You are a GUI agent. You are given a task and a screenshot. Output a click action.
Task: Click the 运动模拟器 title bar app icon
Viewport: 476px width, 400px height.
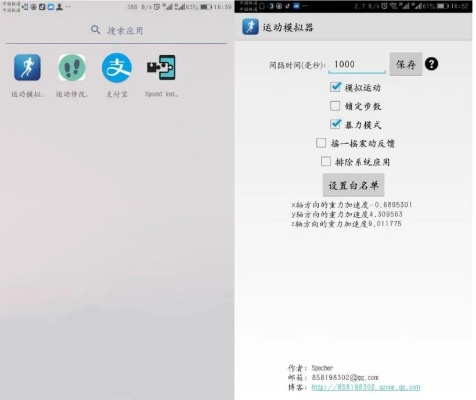(x=250, y=27)
